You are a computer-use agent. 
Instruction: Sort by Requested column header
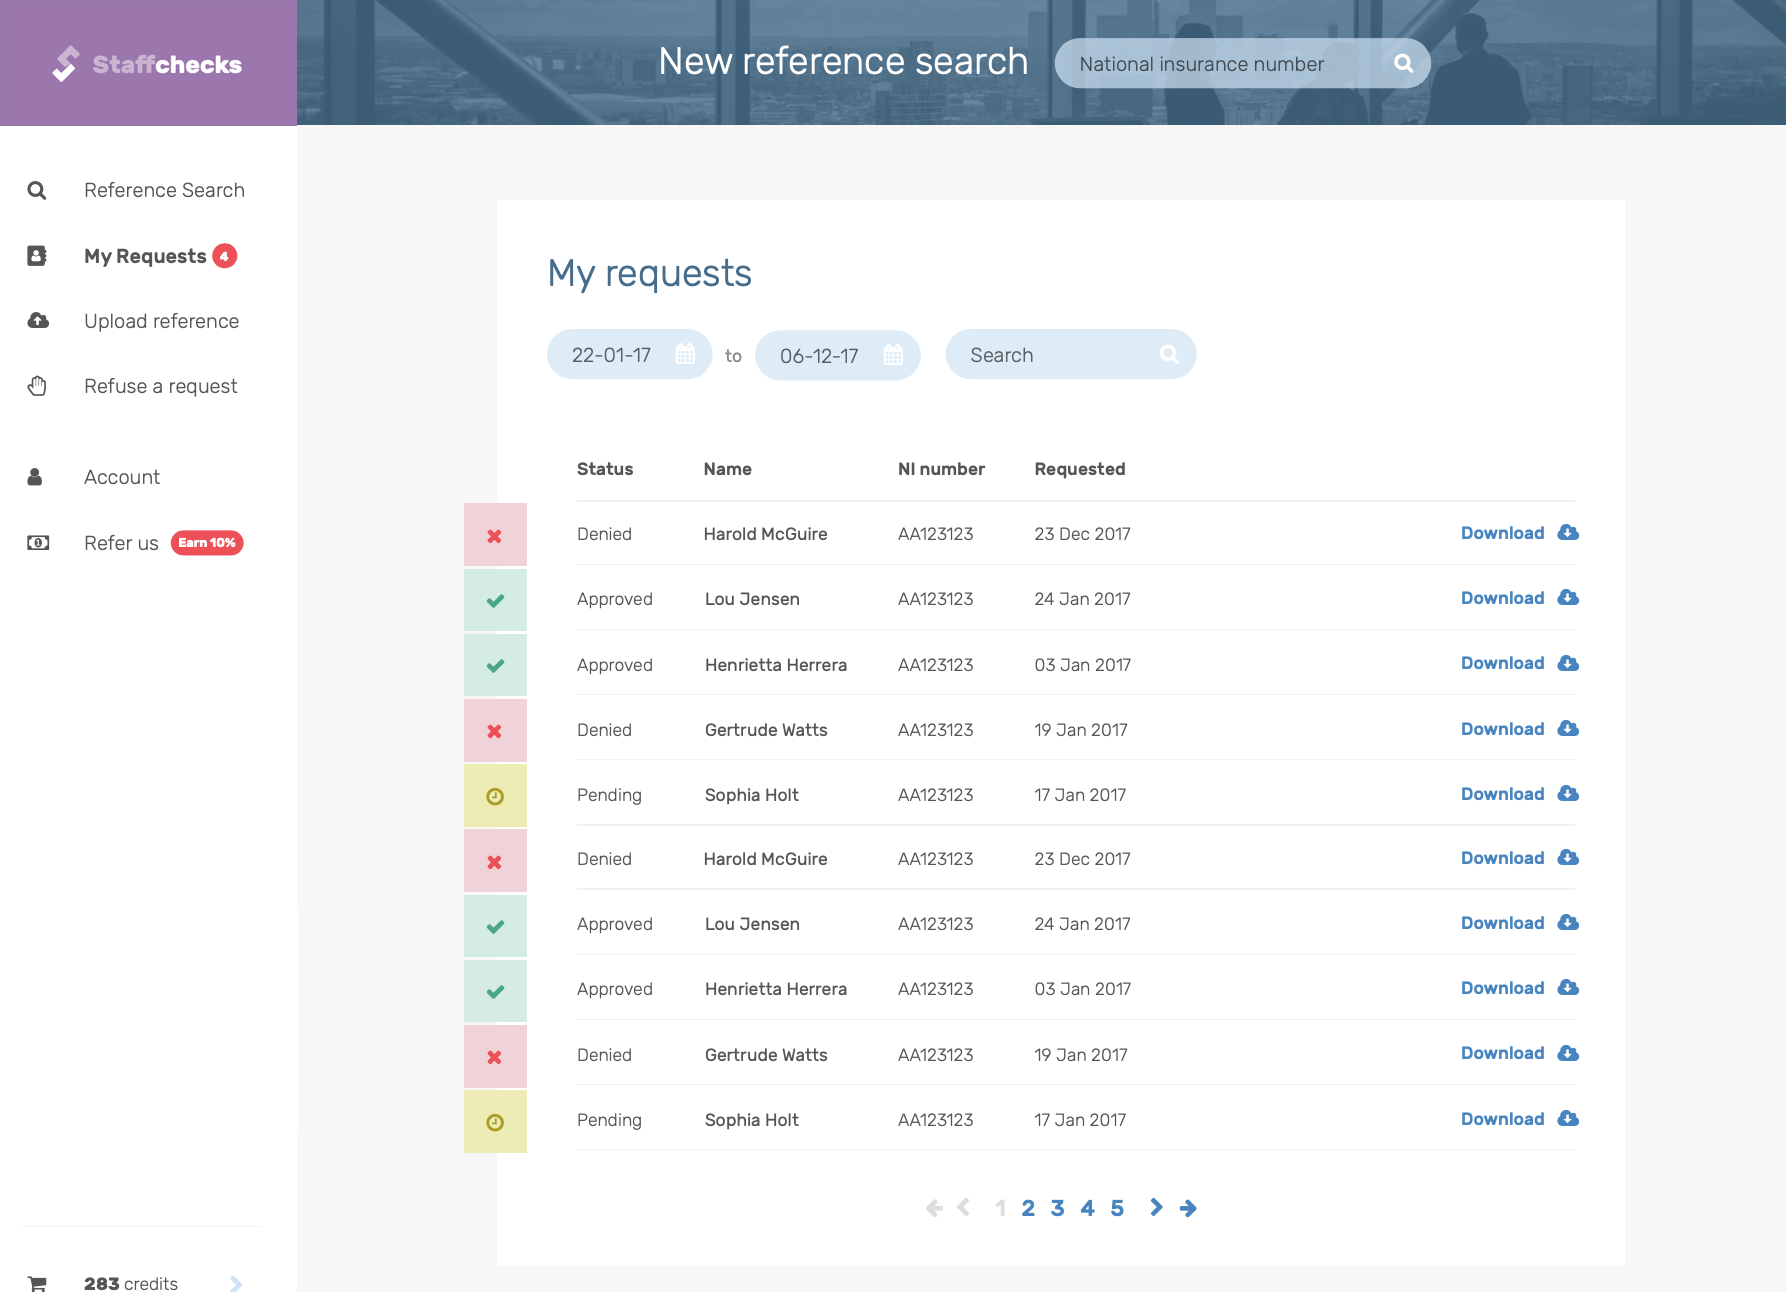1079,469
